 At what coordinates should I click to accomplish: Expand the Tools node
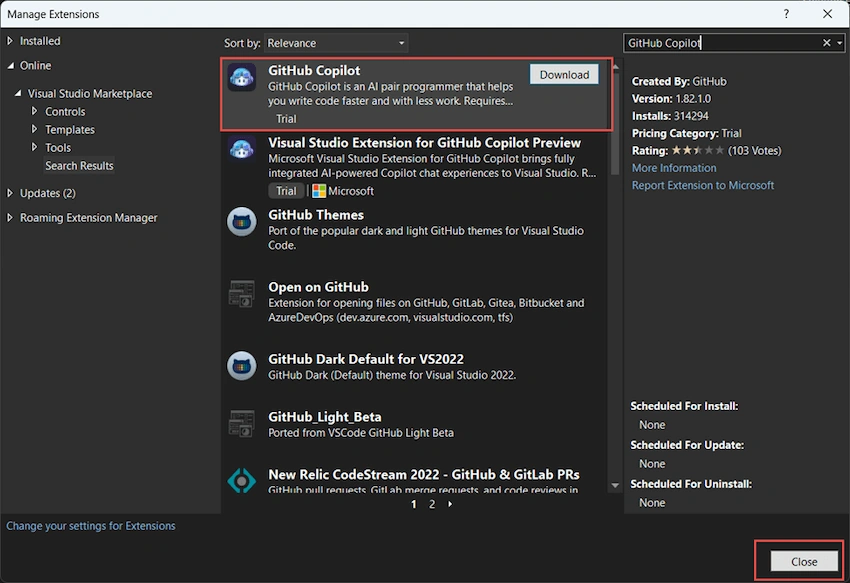(34, 147)
